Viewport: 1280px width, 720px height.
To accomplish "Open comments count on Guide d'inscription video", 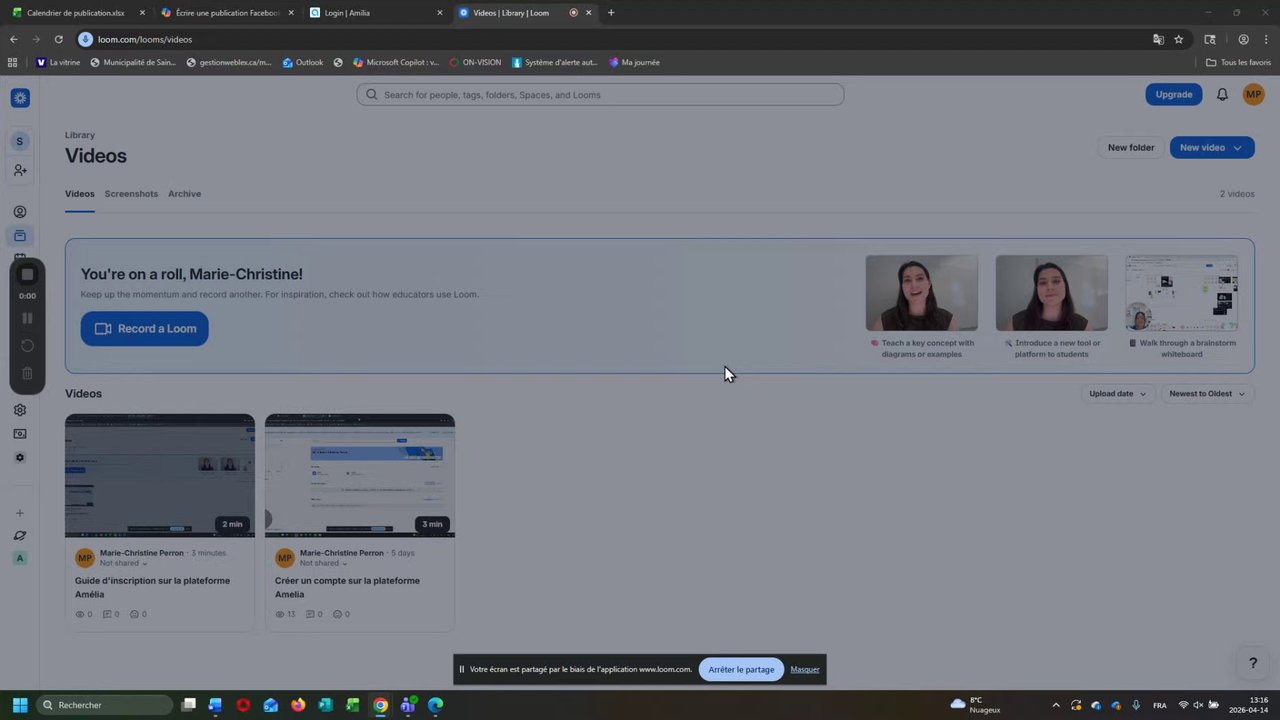I will pos(111,614).
